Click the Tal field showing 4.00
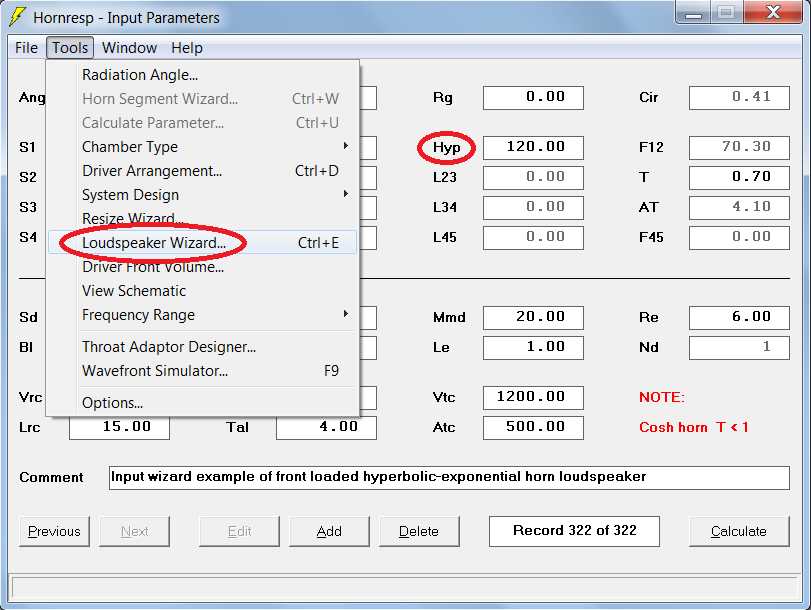The height and width of the screenshot is (610, 811). (x=326, y=428)
